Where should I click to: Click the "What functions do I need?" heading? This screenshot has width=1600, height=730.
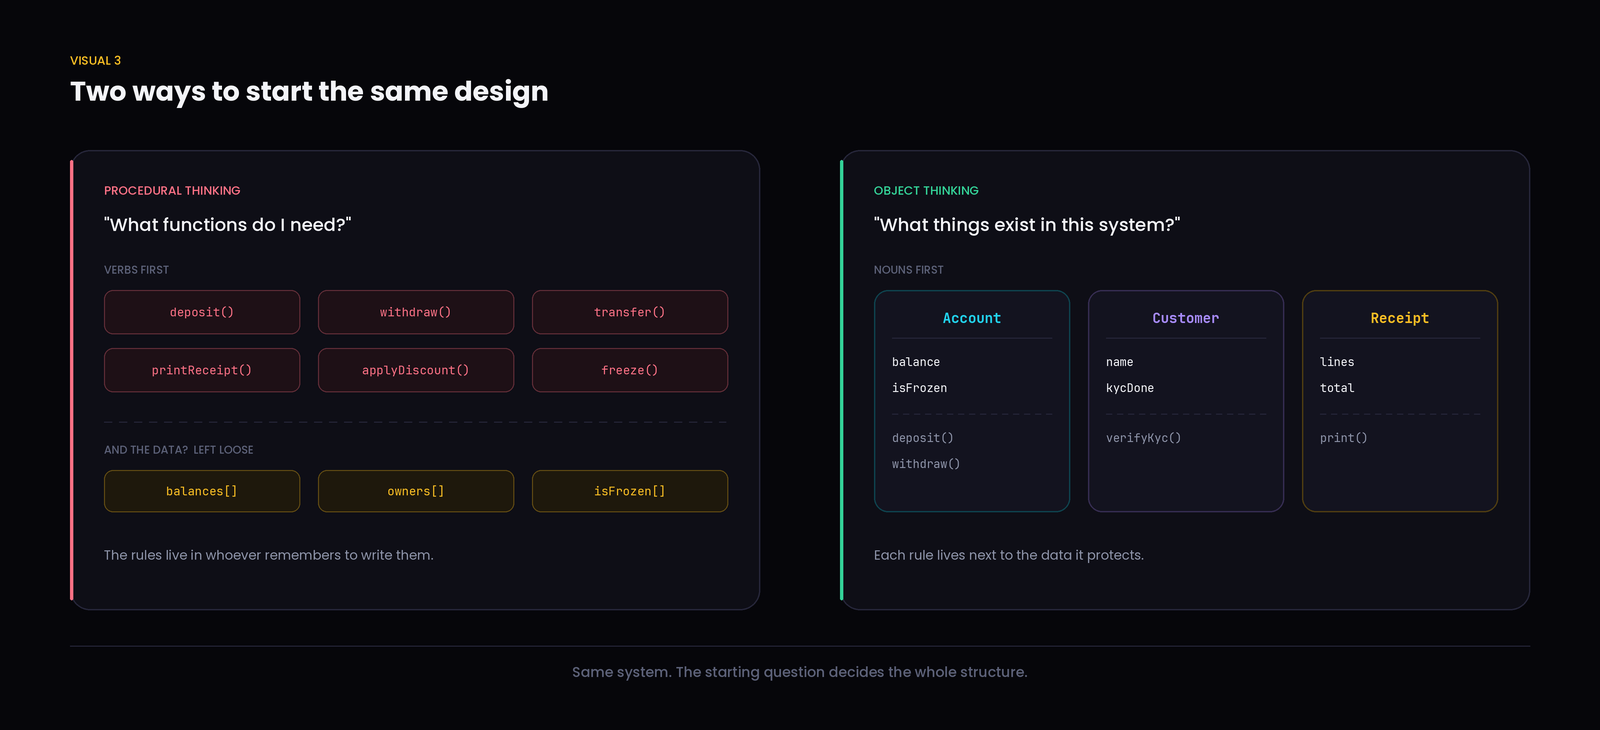pyautogui.click(x=228, y=225)
